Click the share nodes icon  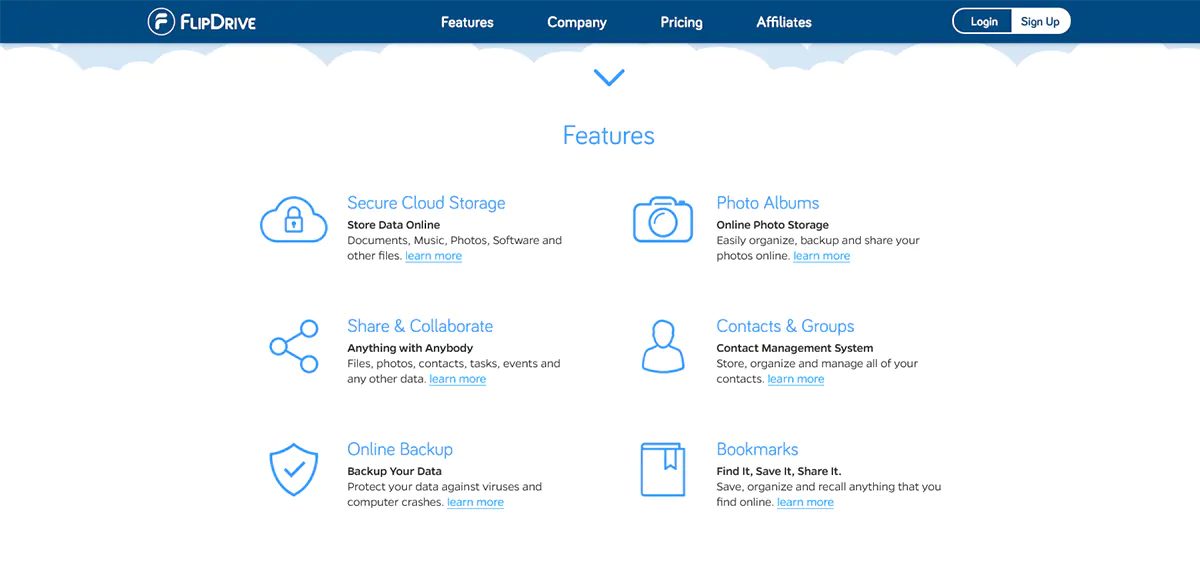294,346
